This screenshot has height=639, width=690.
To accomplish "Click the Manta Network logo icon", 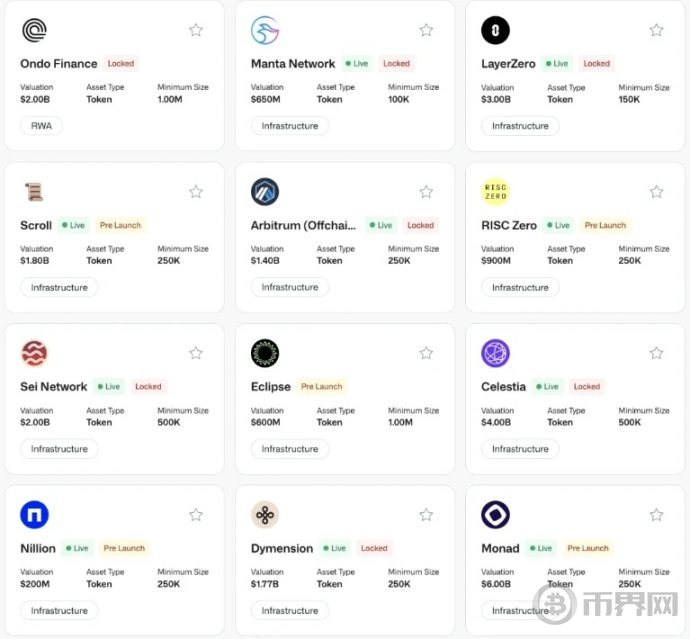I will point(265,30).
